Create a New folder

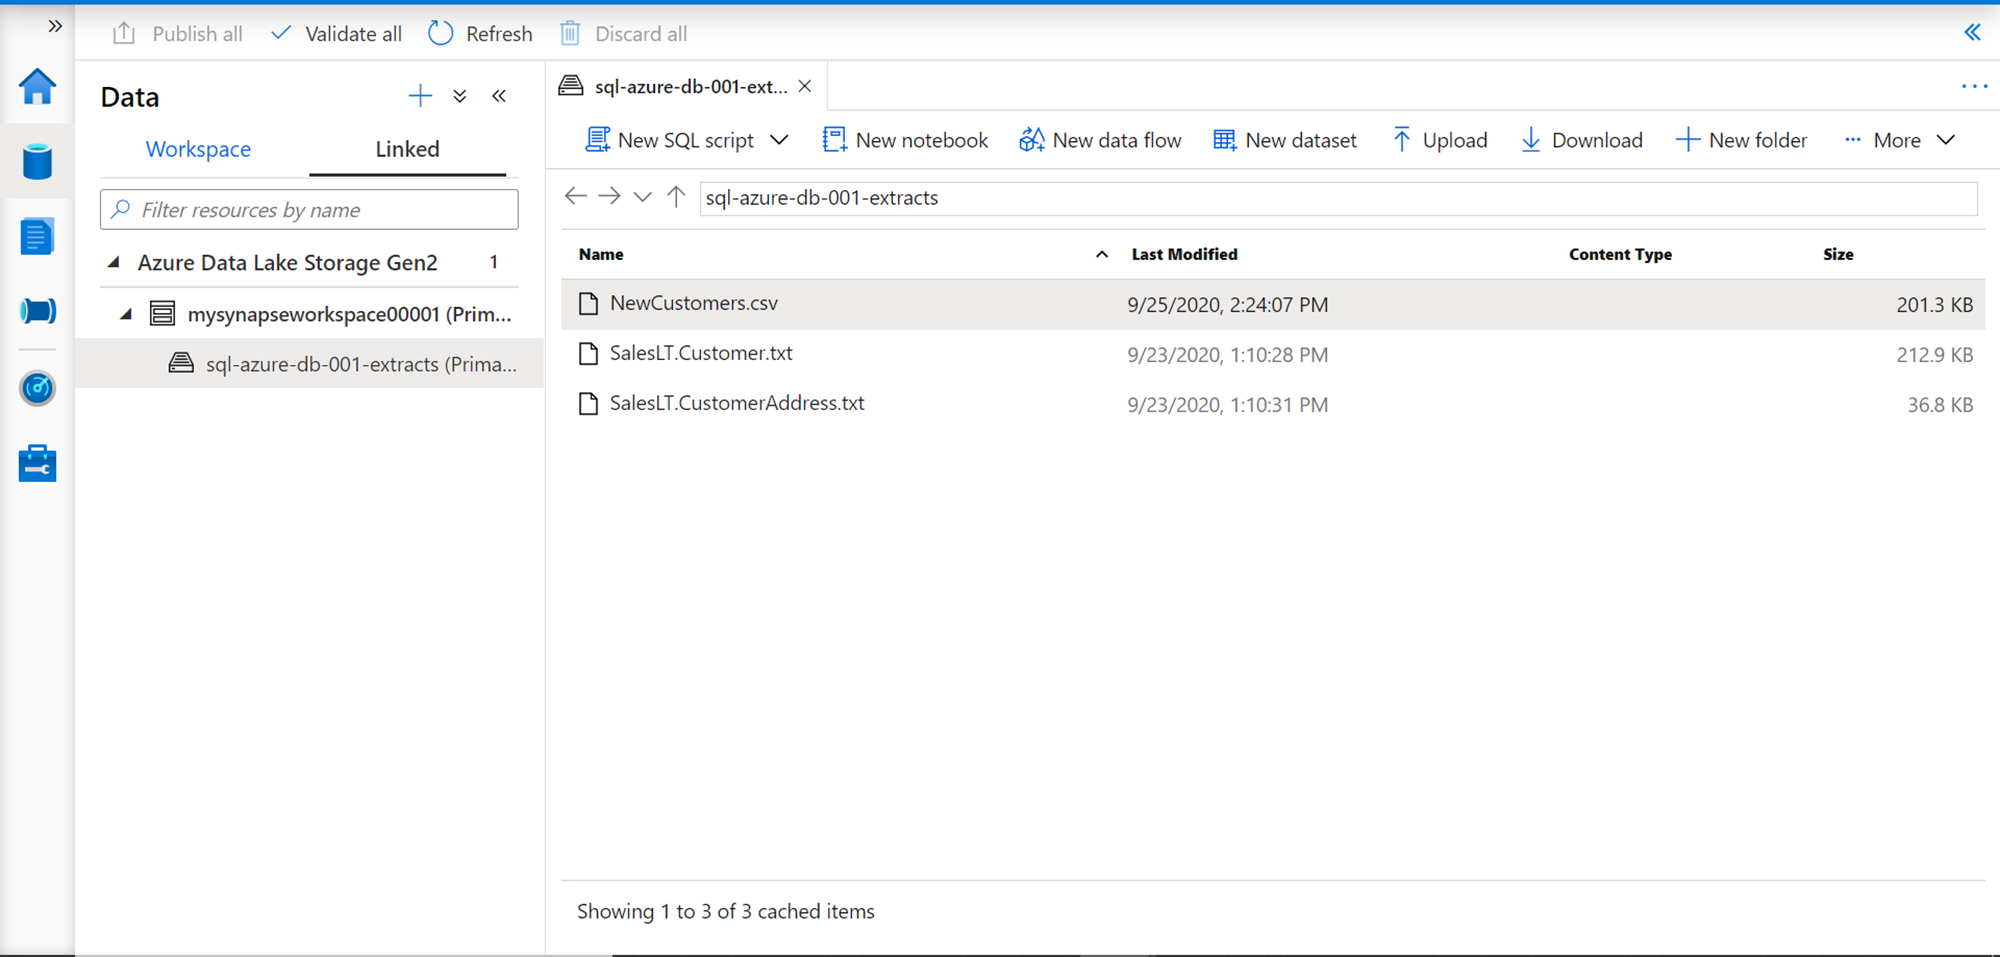click(1742, 140)
